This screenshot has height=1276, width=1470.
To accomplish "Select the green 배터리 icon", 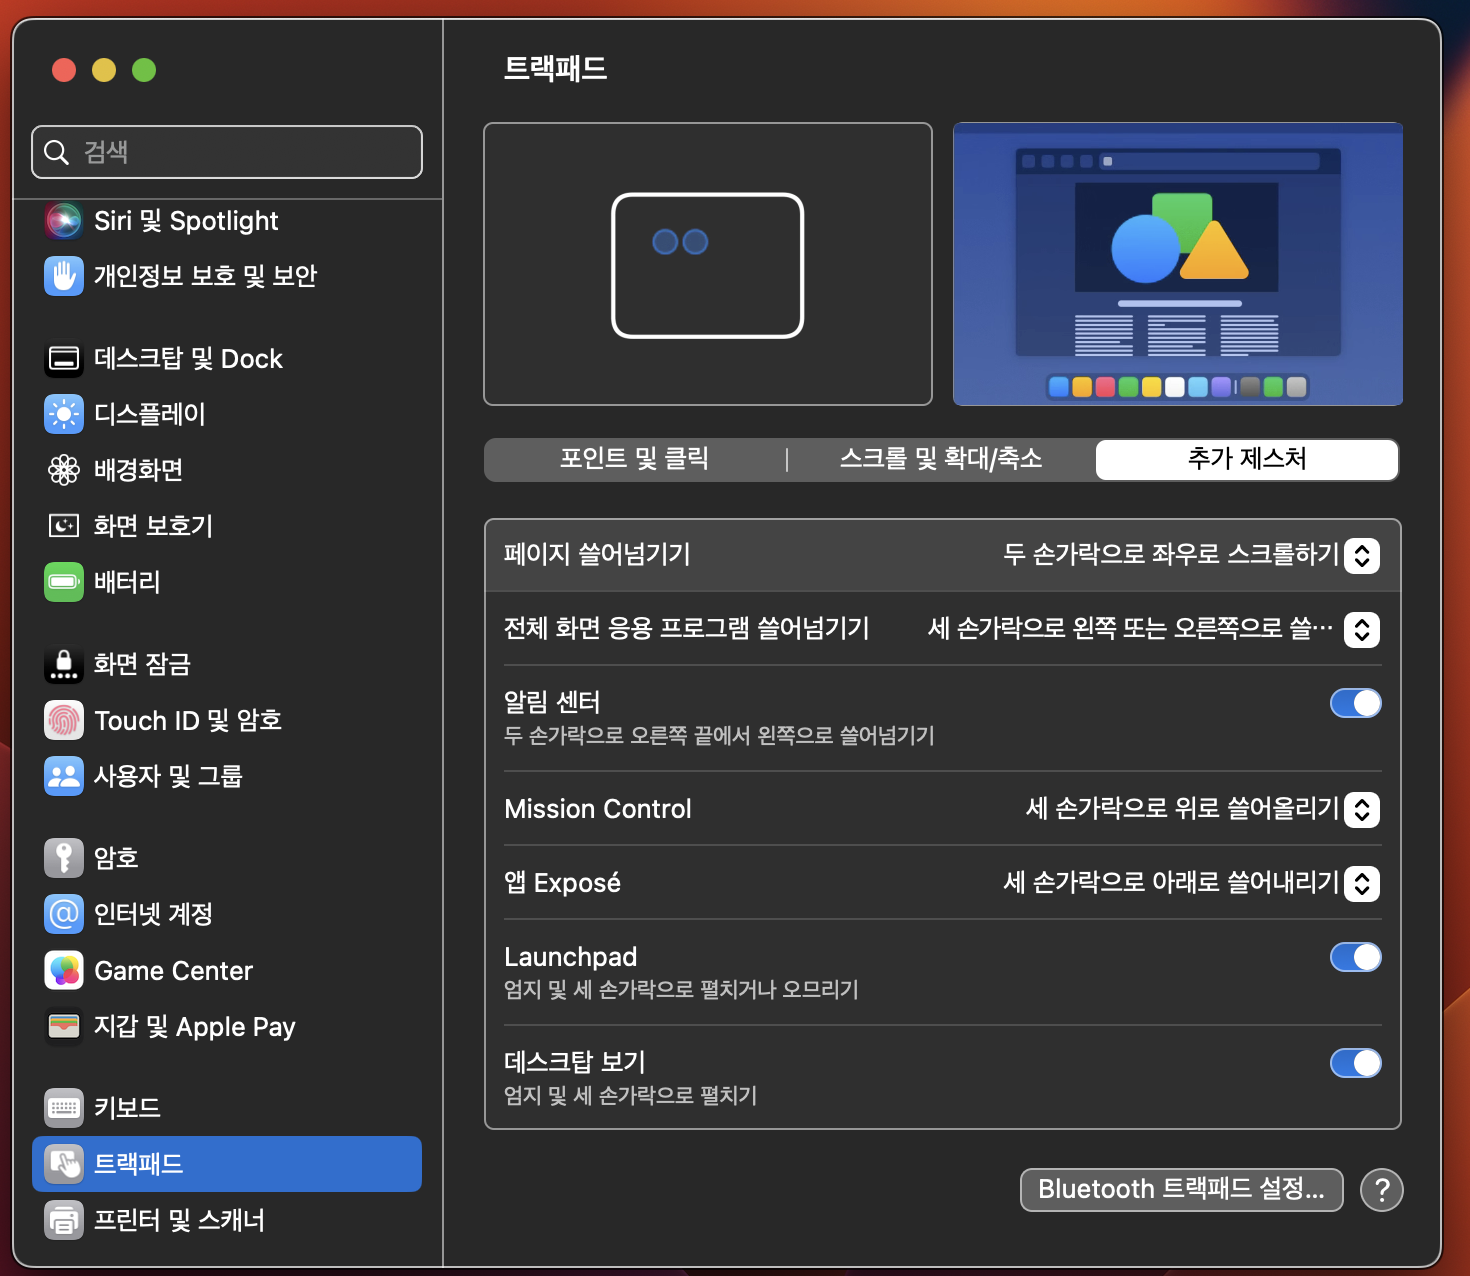I will pyautogui.click(x=64, y=582).
